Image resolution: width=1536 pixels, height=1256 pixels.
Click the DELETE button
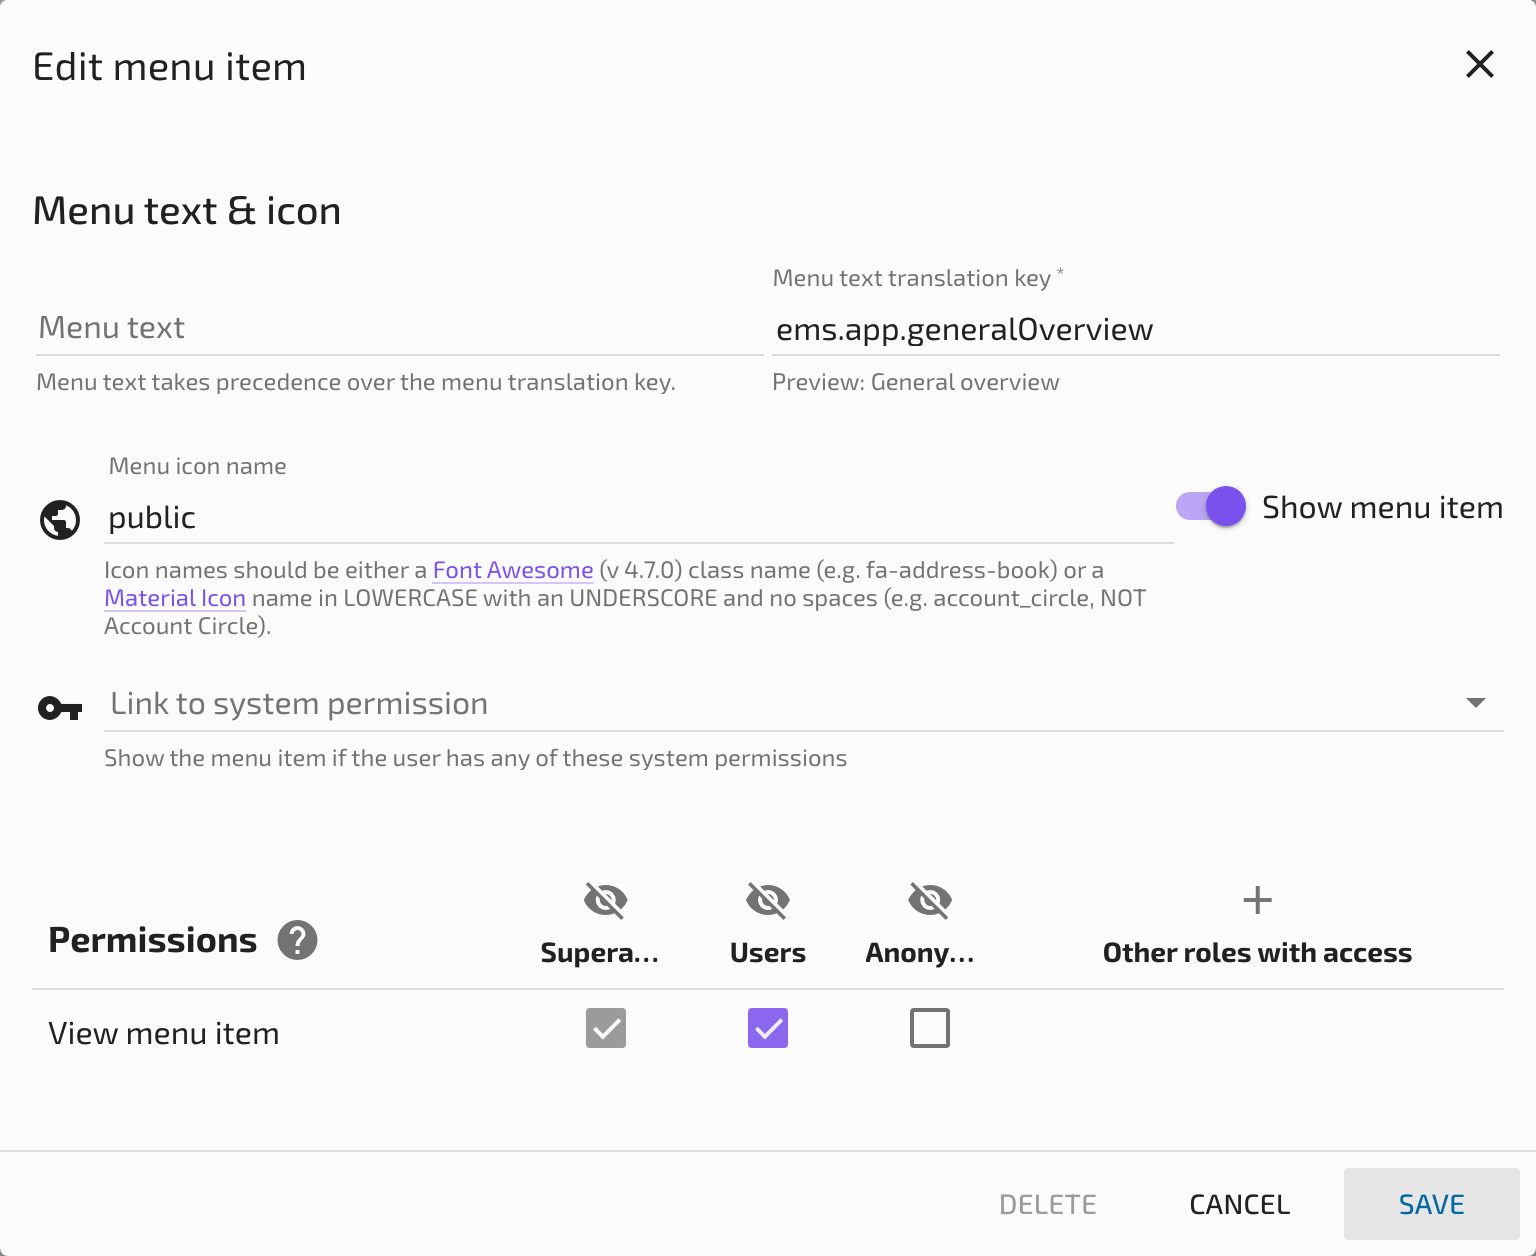(1047, 1204)
